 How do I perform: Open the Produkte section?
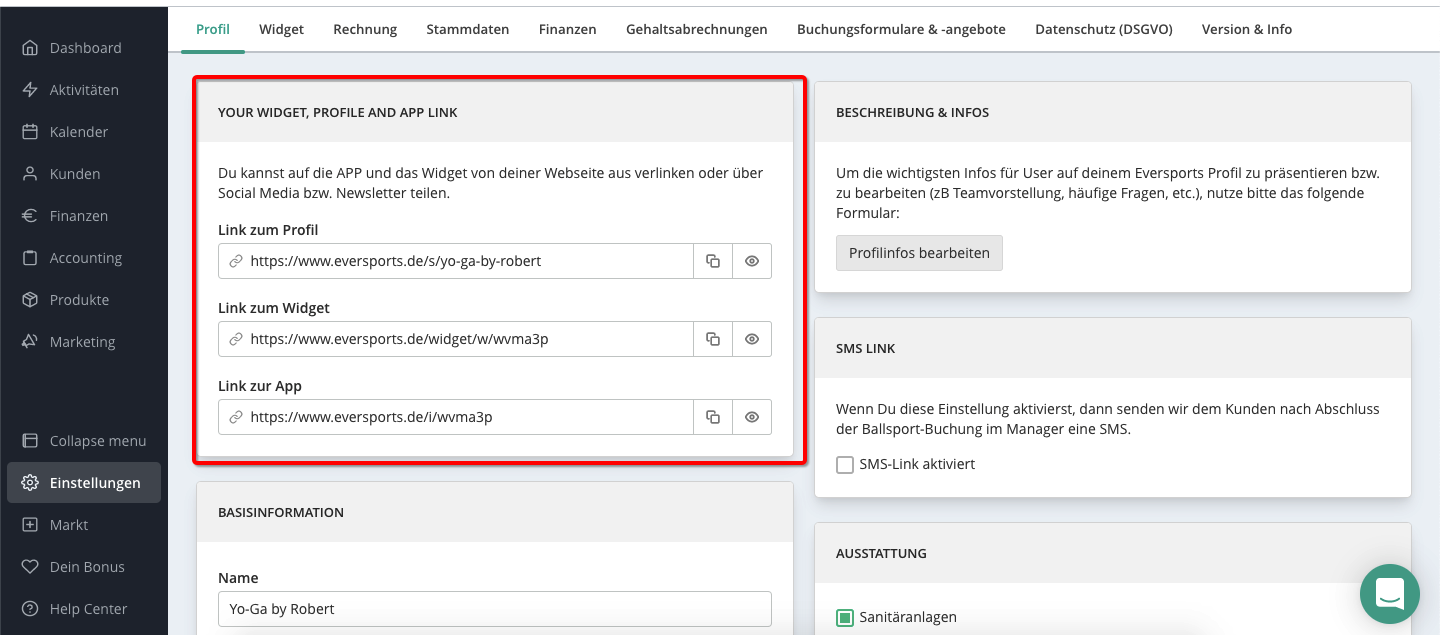[x=80, y=299]
